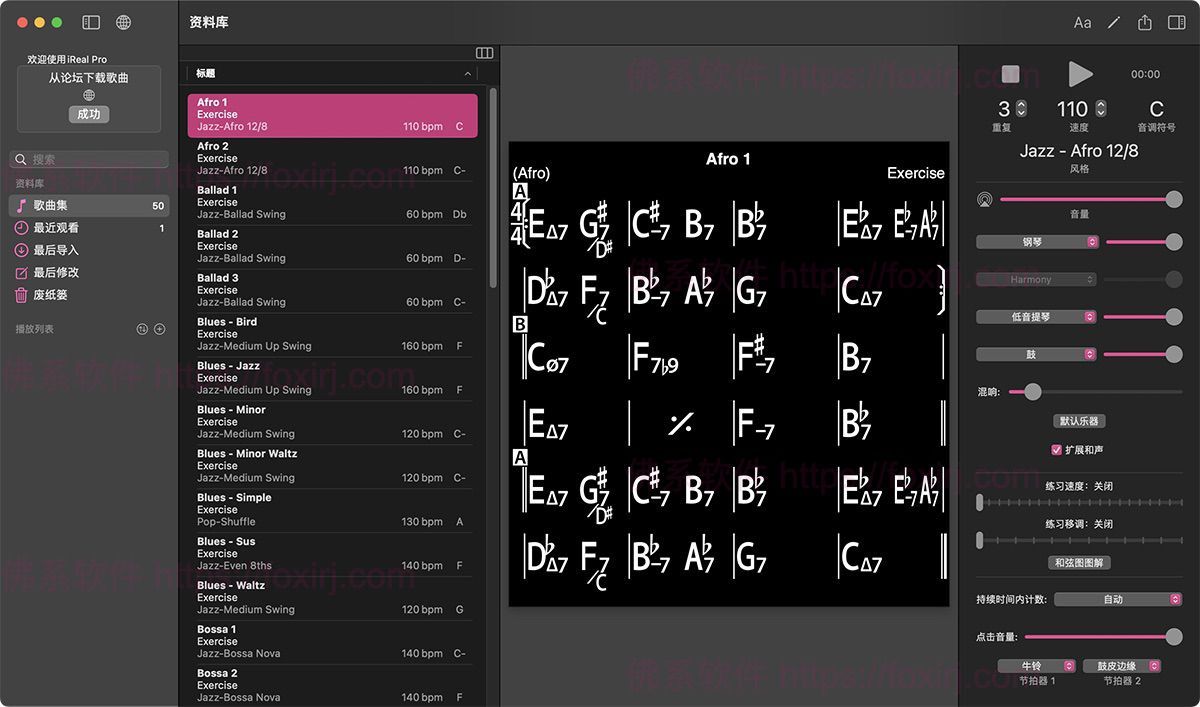
Task: Add a new playlist with the plus icon
Action: pos(160,329)
